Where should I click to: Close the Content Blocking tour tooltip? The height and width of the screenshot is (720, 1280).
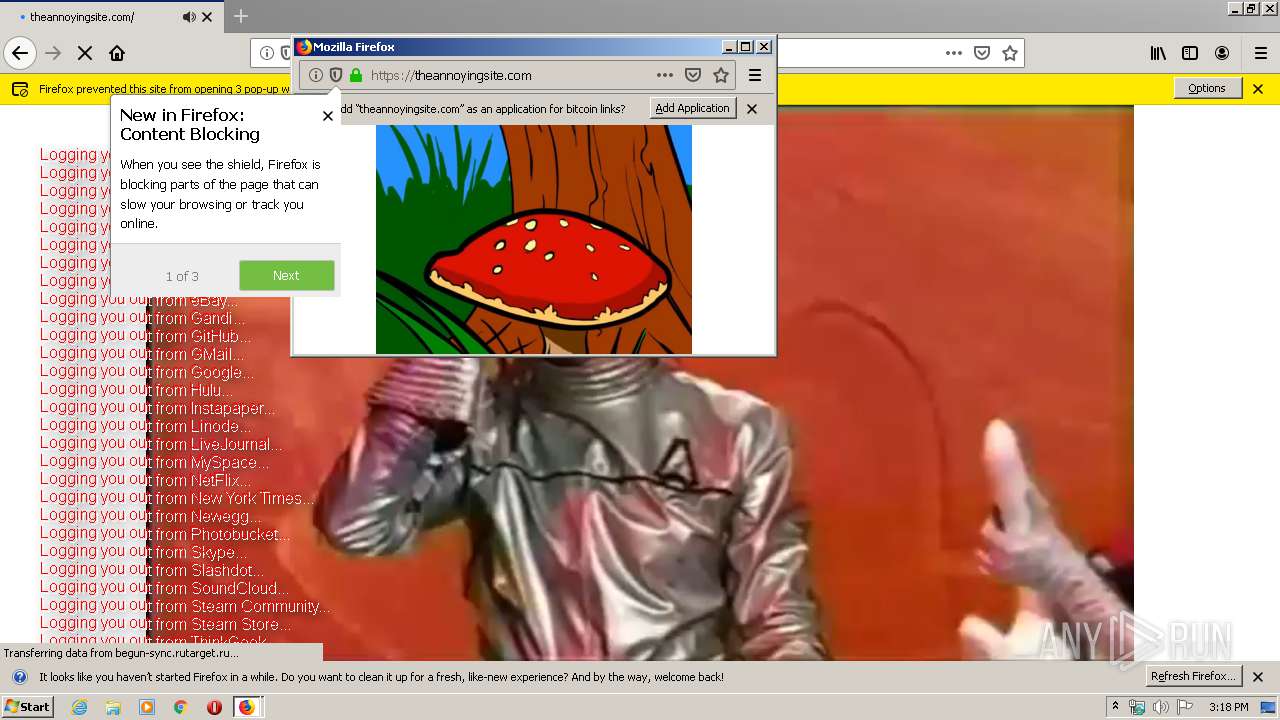pyautogui.click(x=327, y=116)
